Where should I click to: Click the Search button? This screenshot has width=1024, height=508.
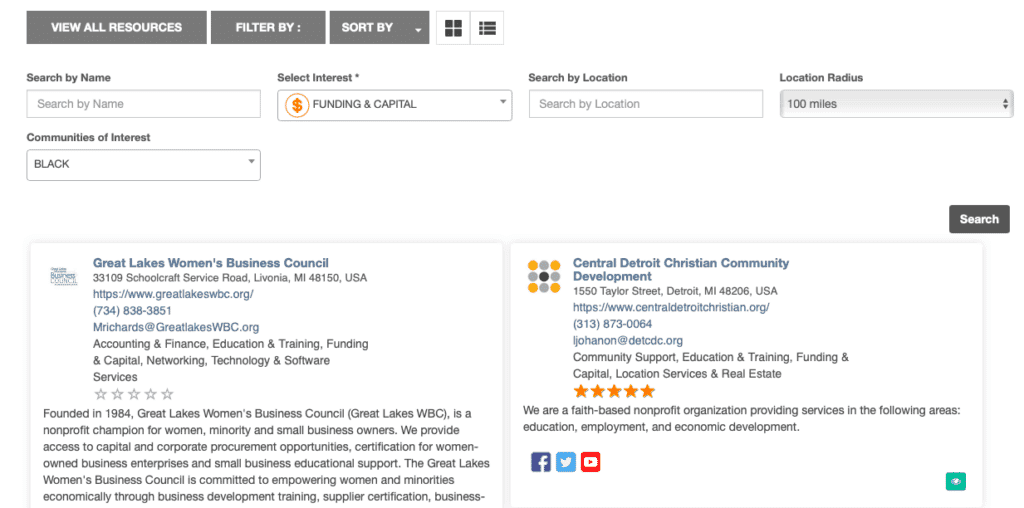click(979, 219)
